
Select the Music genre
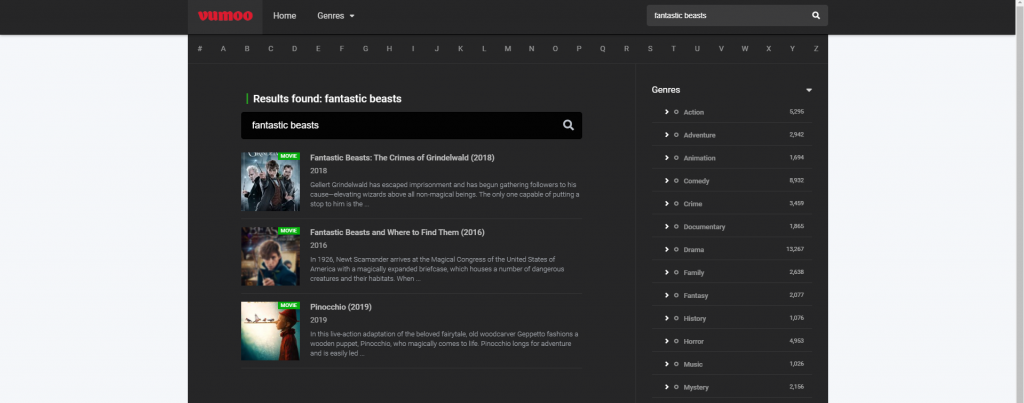tap(692, 364)
